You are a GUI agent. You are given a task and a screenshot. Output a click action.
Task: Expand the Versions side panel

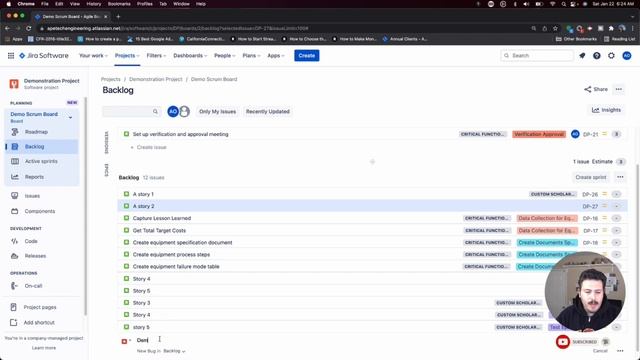[107, 142]
